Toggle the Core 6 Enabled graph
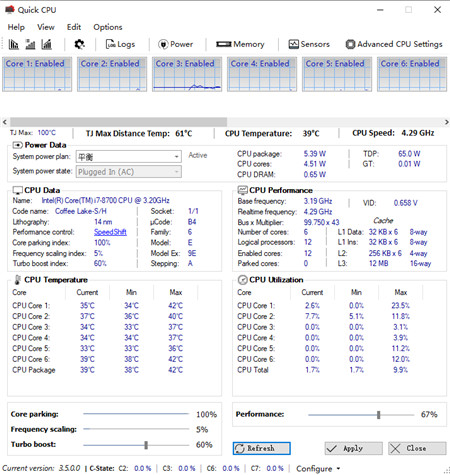The width and height of the screenshot is (450, 475). pos(412,74)
